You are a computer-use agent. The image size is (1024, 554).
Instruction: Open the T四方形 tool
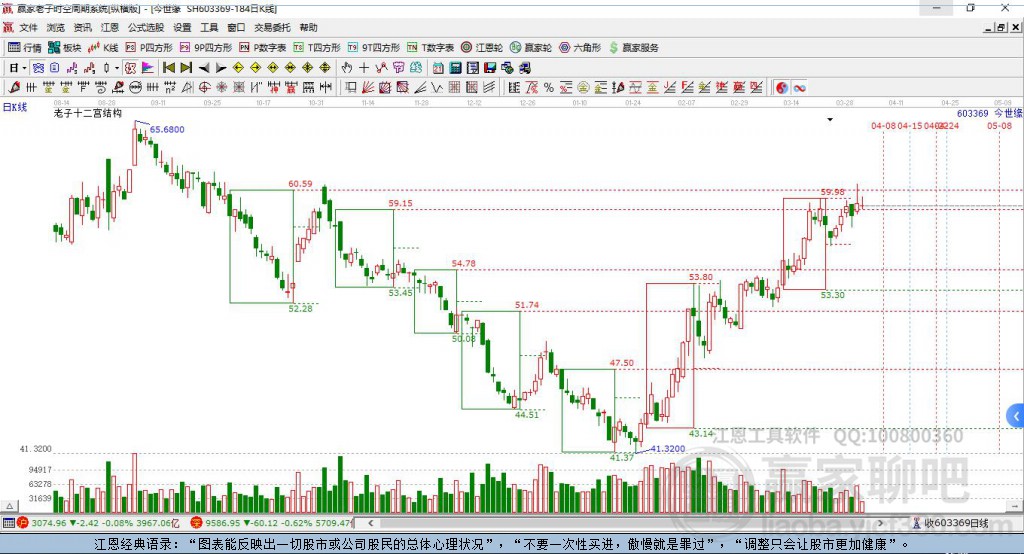point(317,48)
